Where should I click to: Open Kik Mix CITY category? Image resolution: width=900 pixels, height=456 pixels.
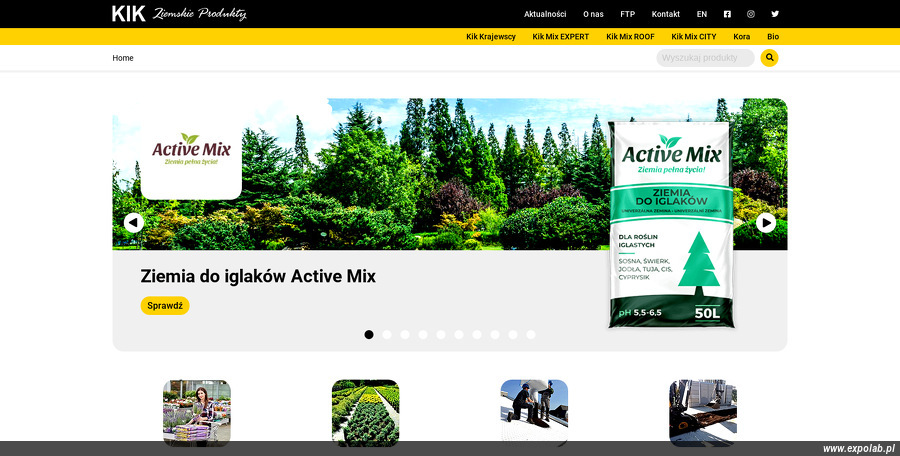tap(694, 37)
